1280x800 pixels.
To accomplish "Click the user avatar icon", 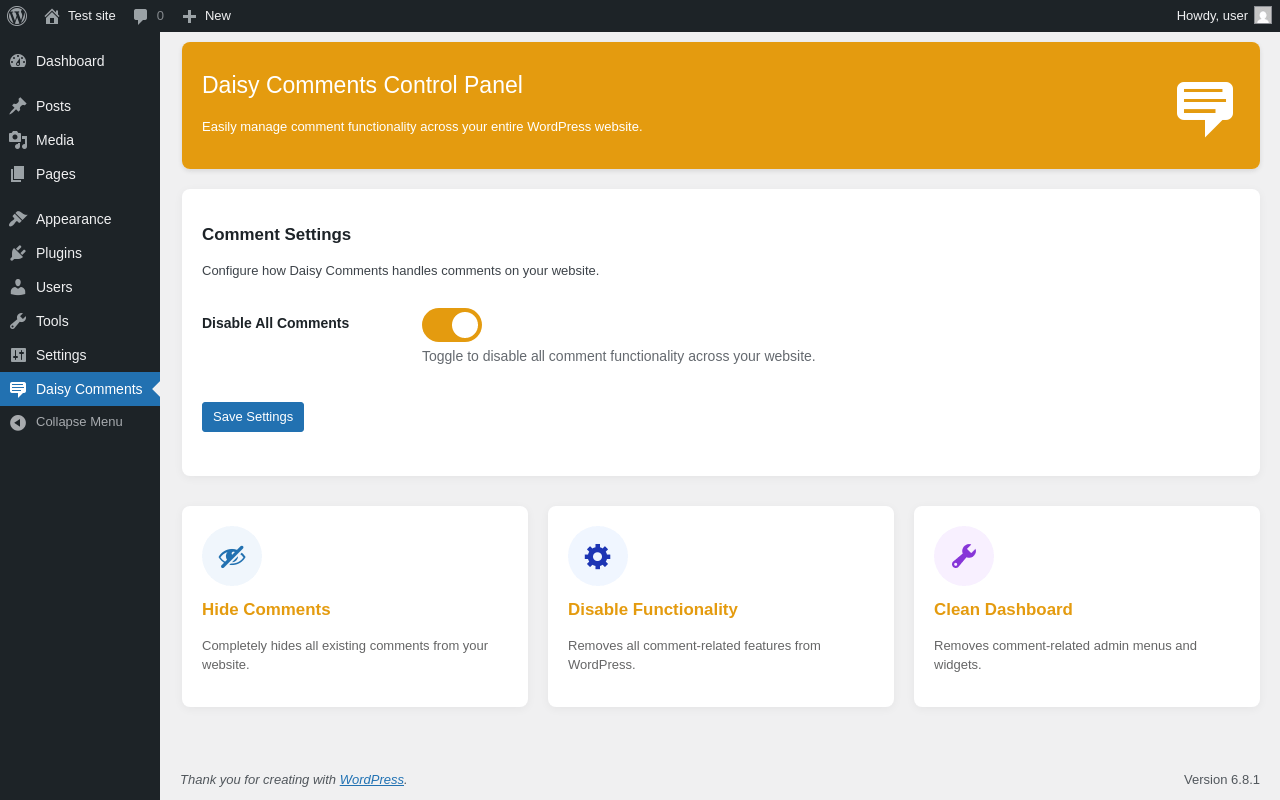I will tap(1263, 16).
